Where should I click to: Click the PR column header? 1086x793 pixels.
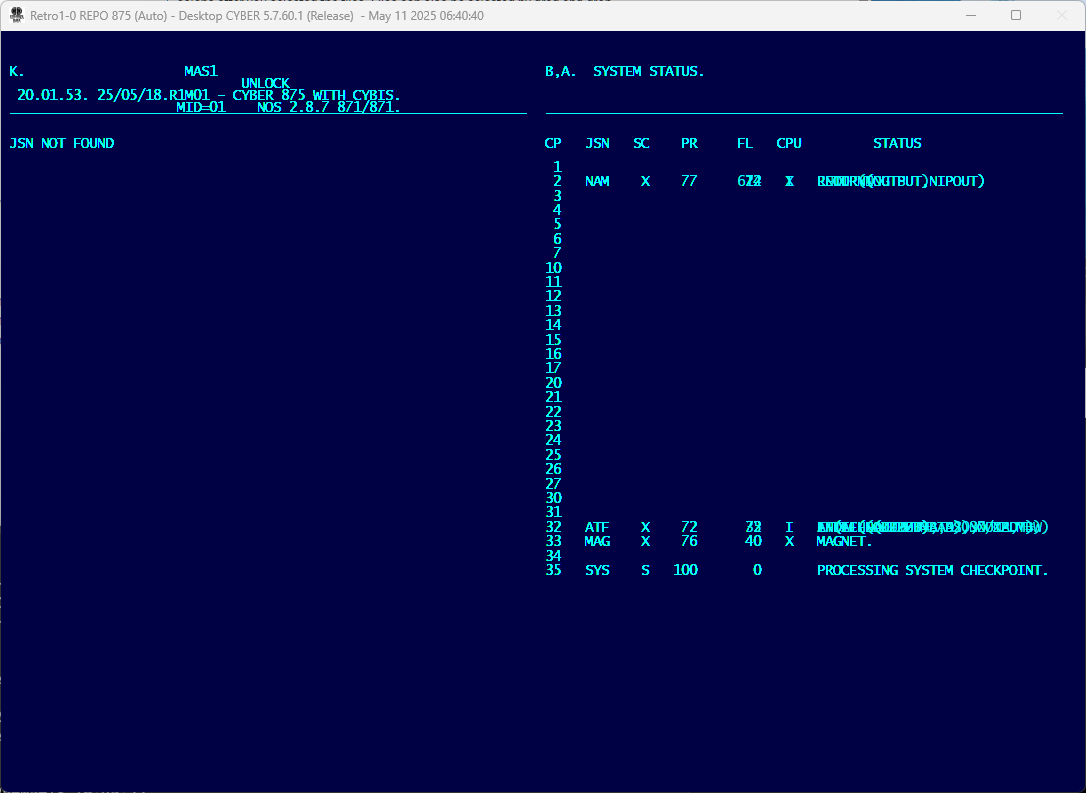coord(689,144)
